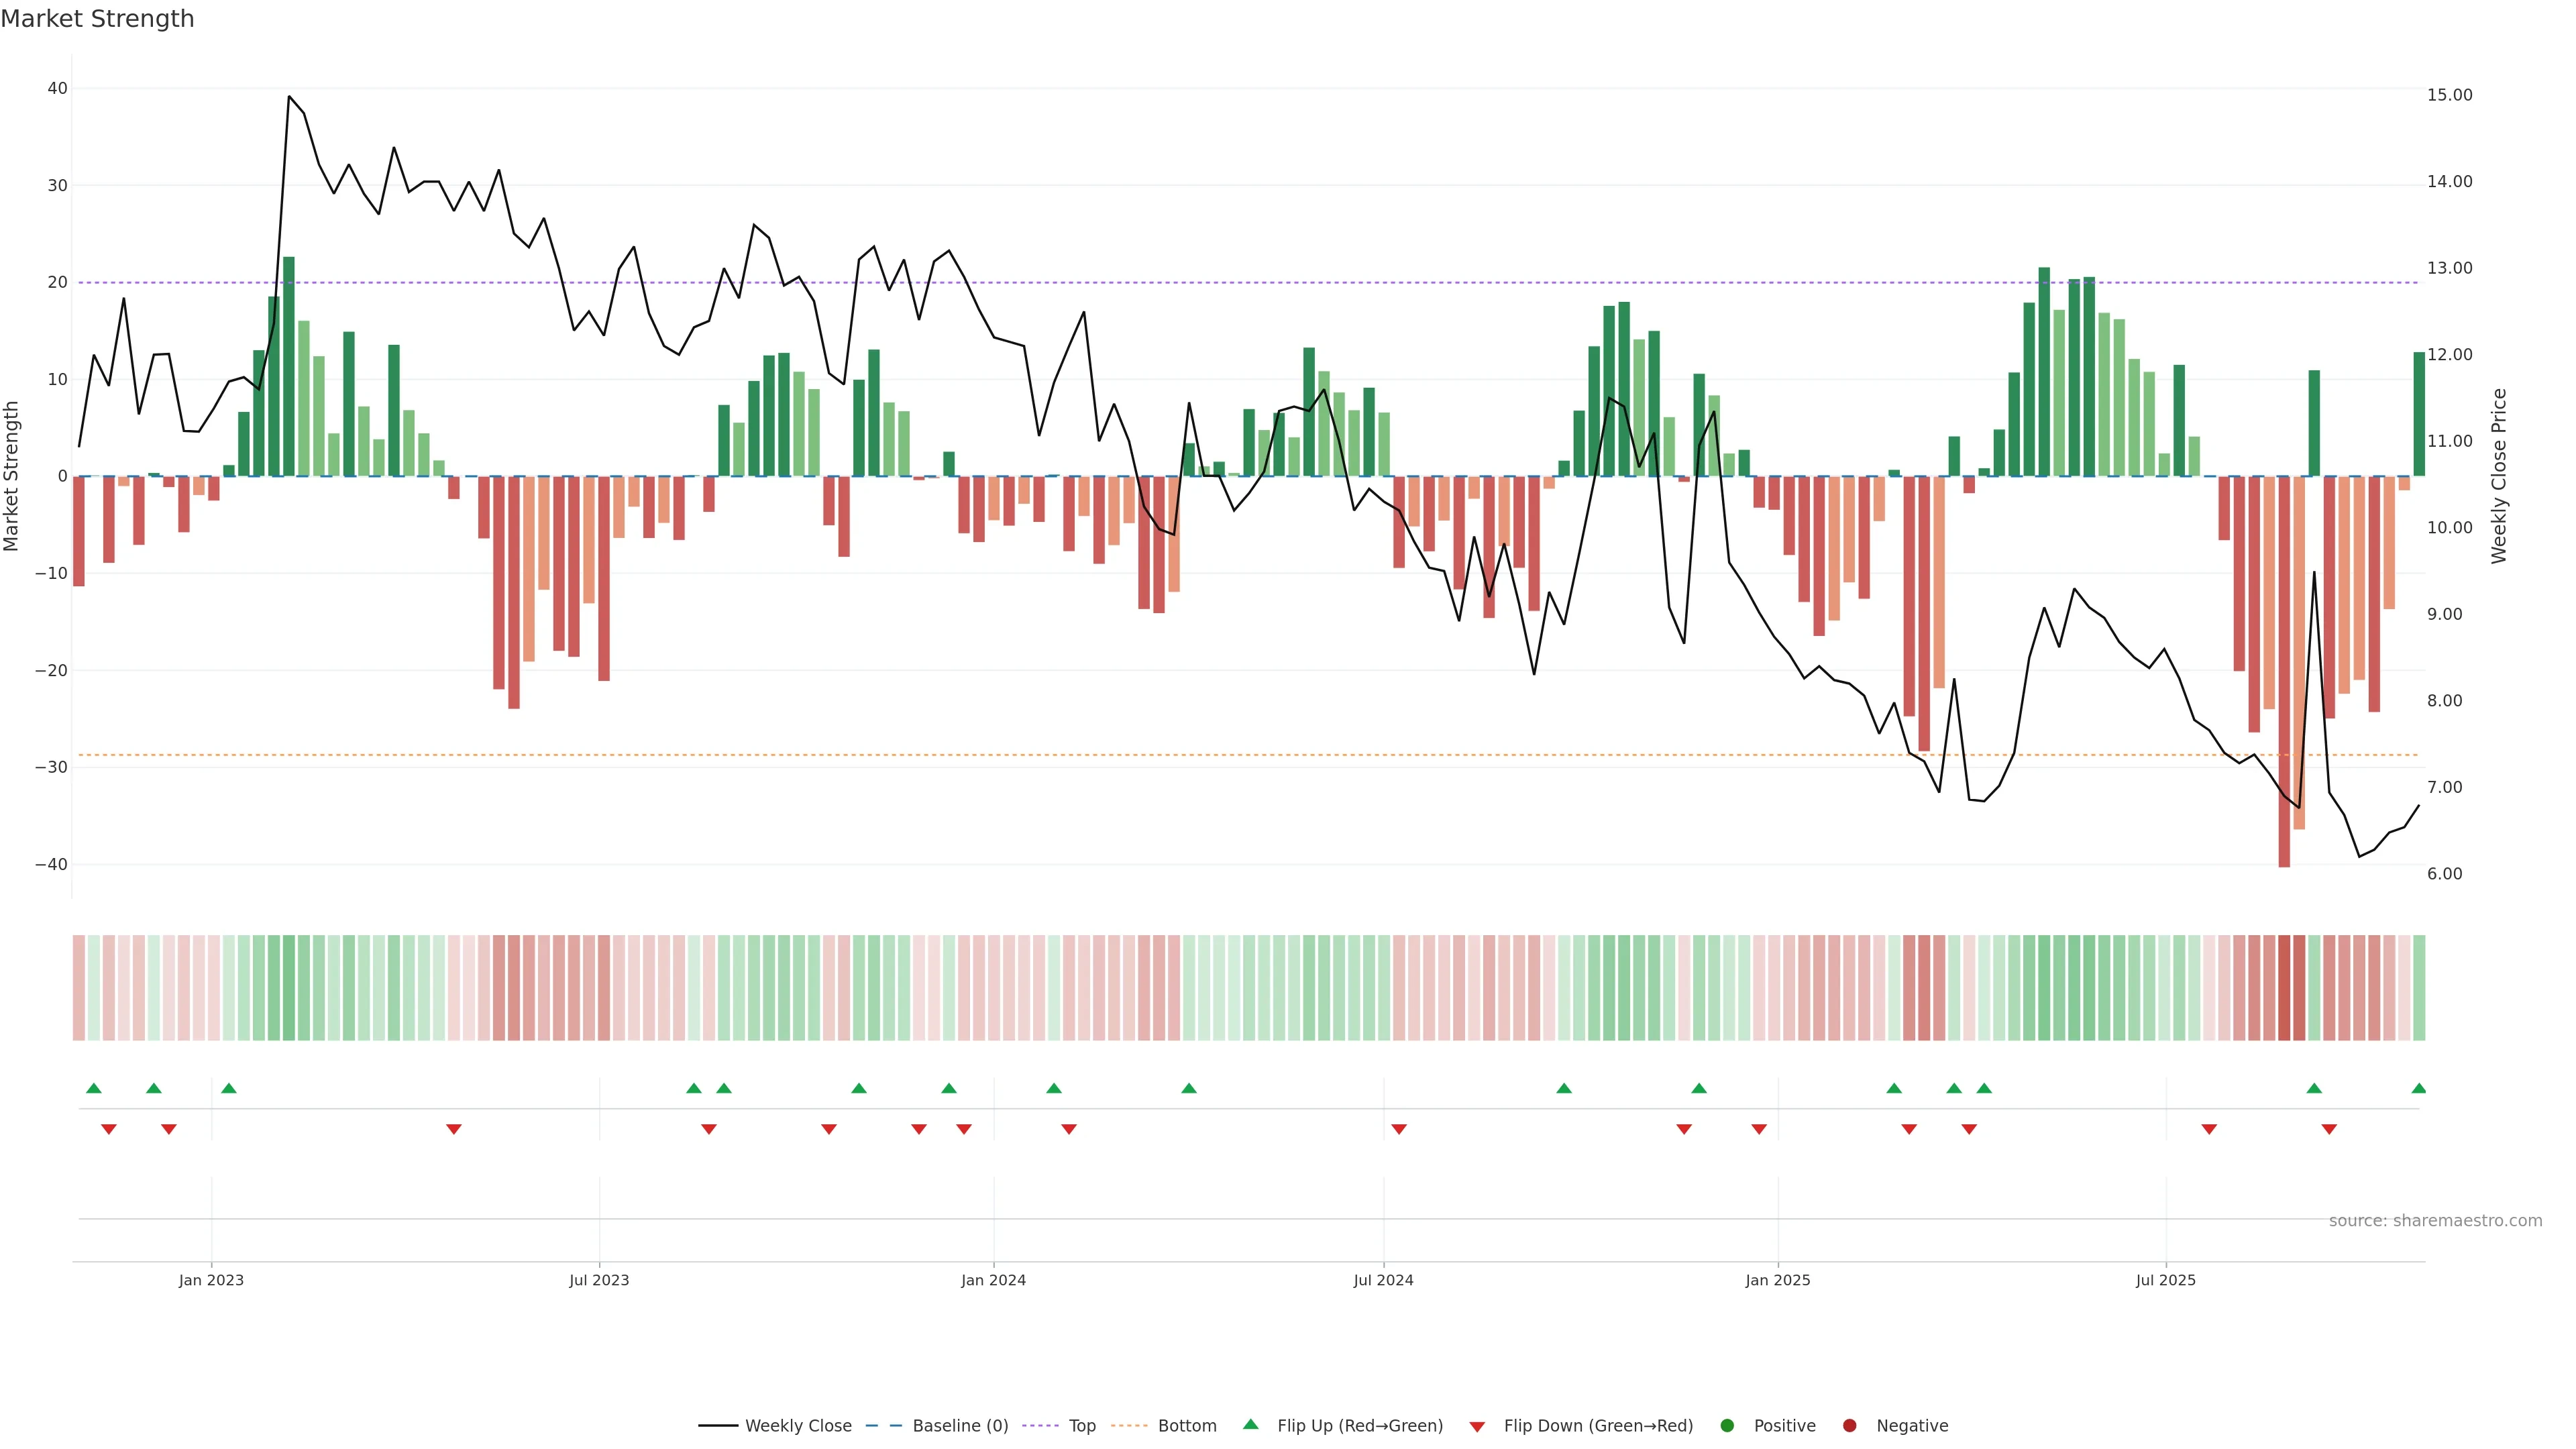Click the Flip Up green triangle legend icon
This screenshot has width=2576, height=1449.
point(1250,1425)
